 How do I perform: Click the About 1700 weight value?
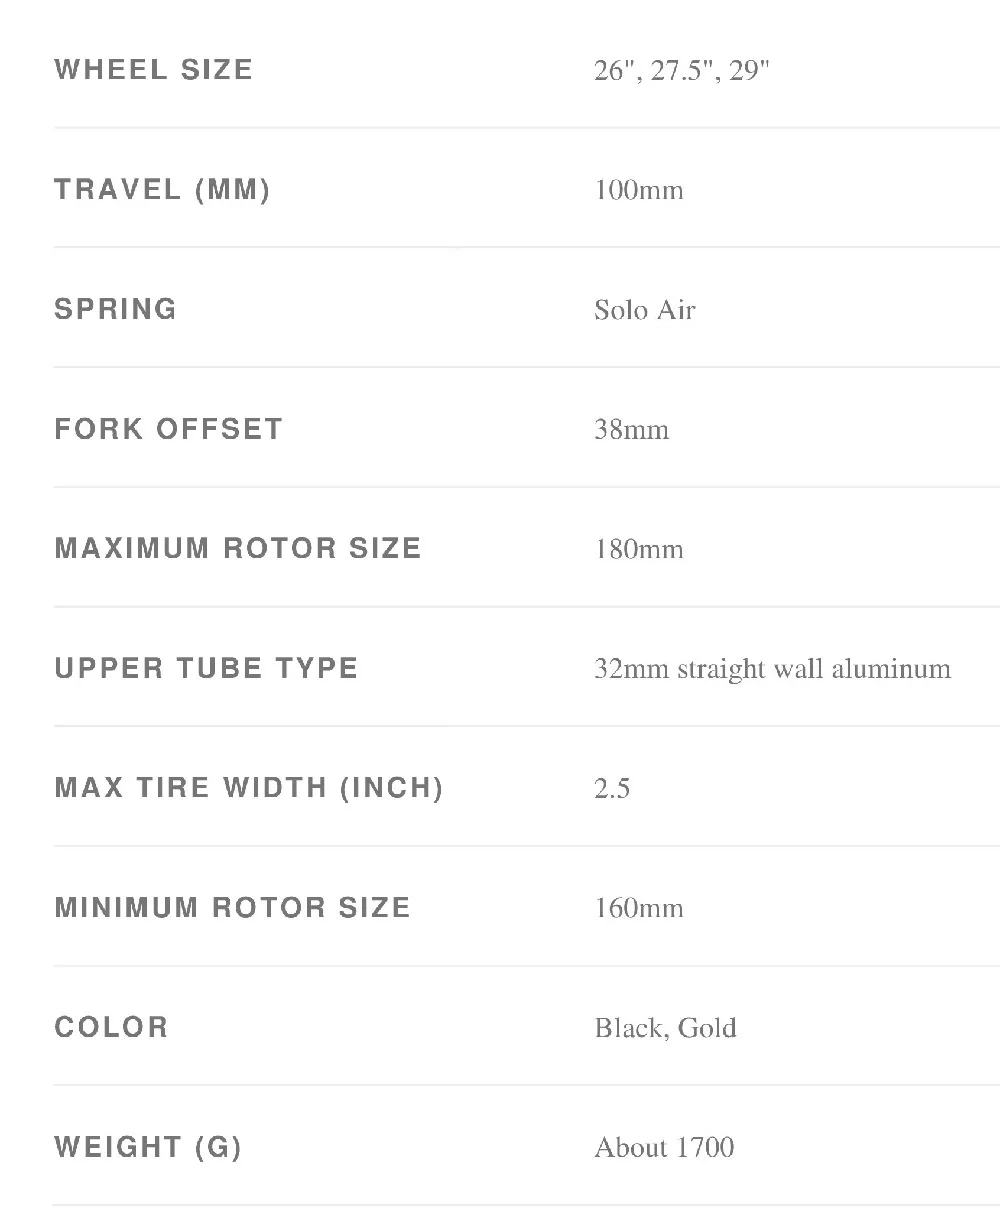[x=664, y=1147]
